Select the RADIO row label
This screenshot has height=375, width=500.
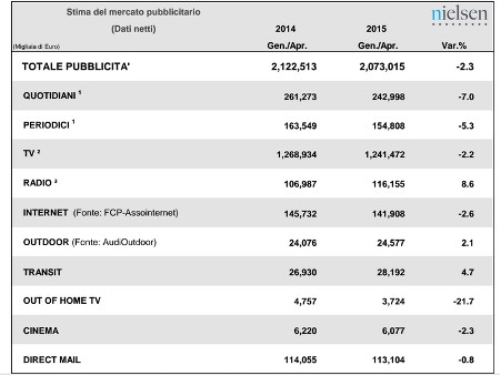coord(40,183)
